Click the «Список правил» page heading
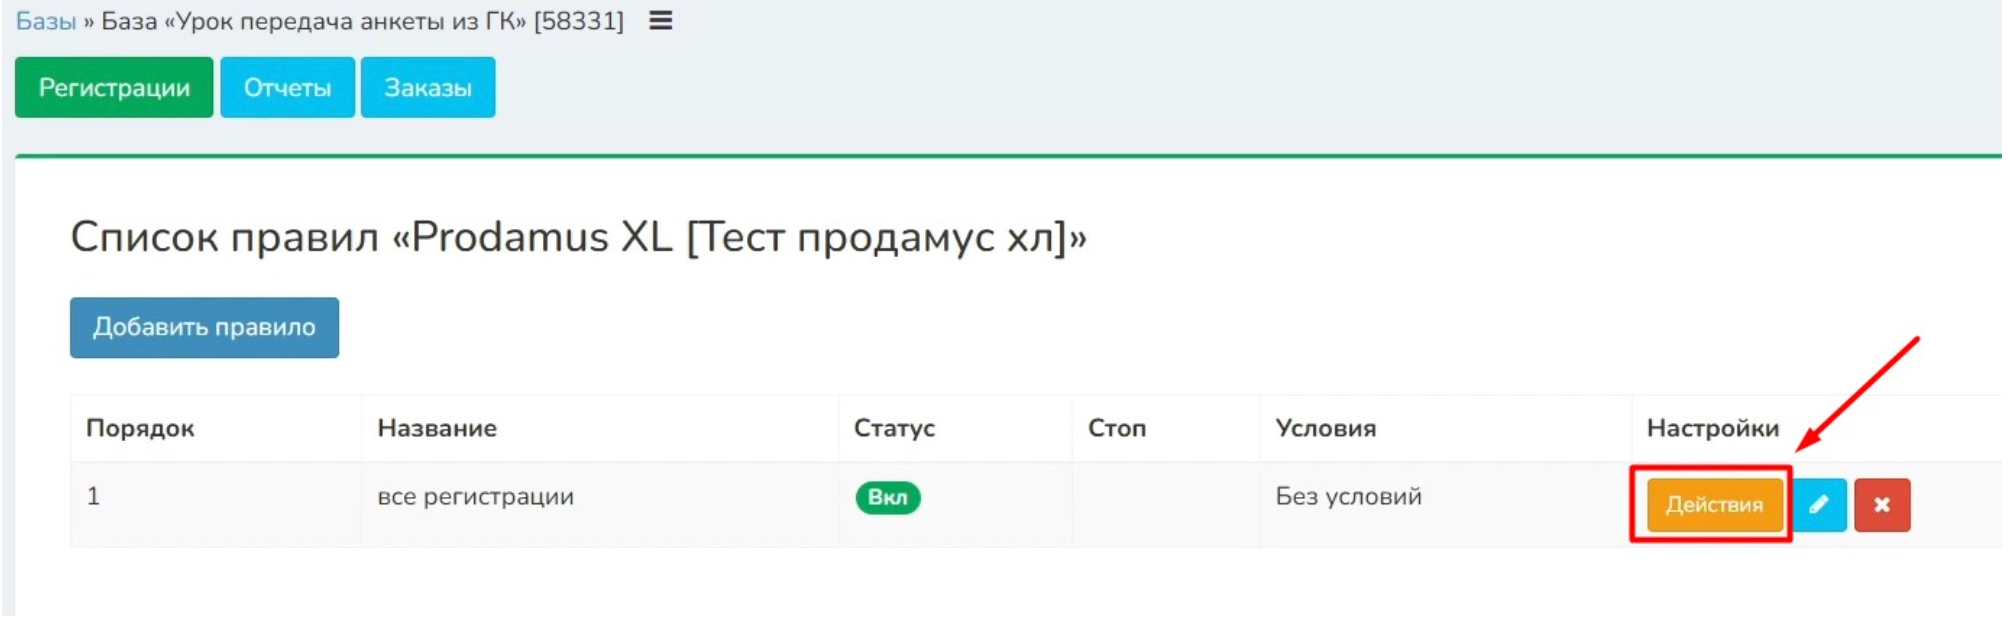 tap(578, 238)
